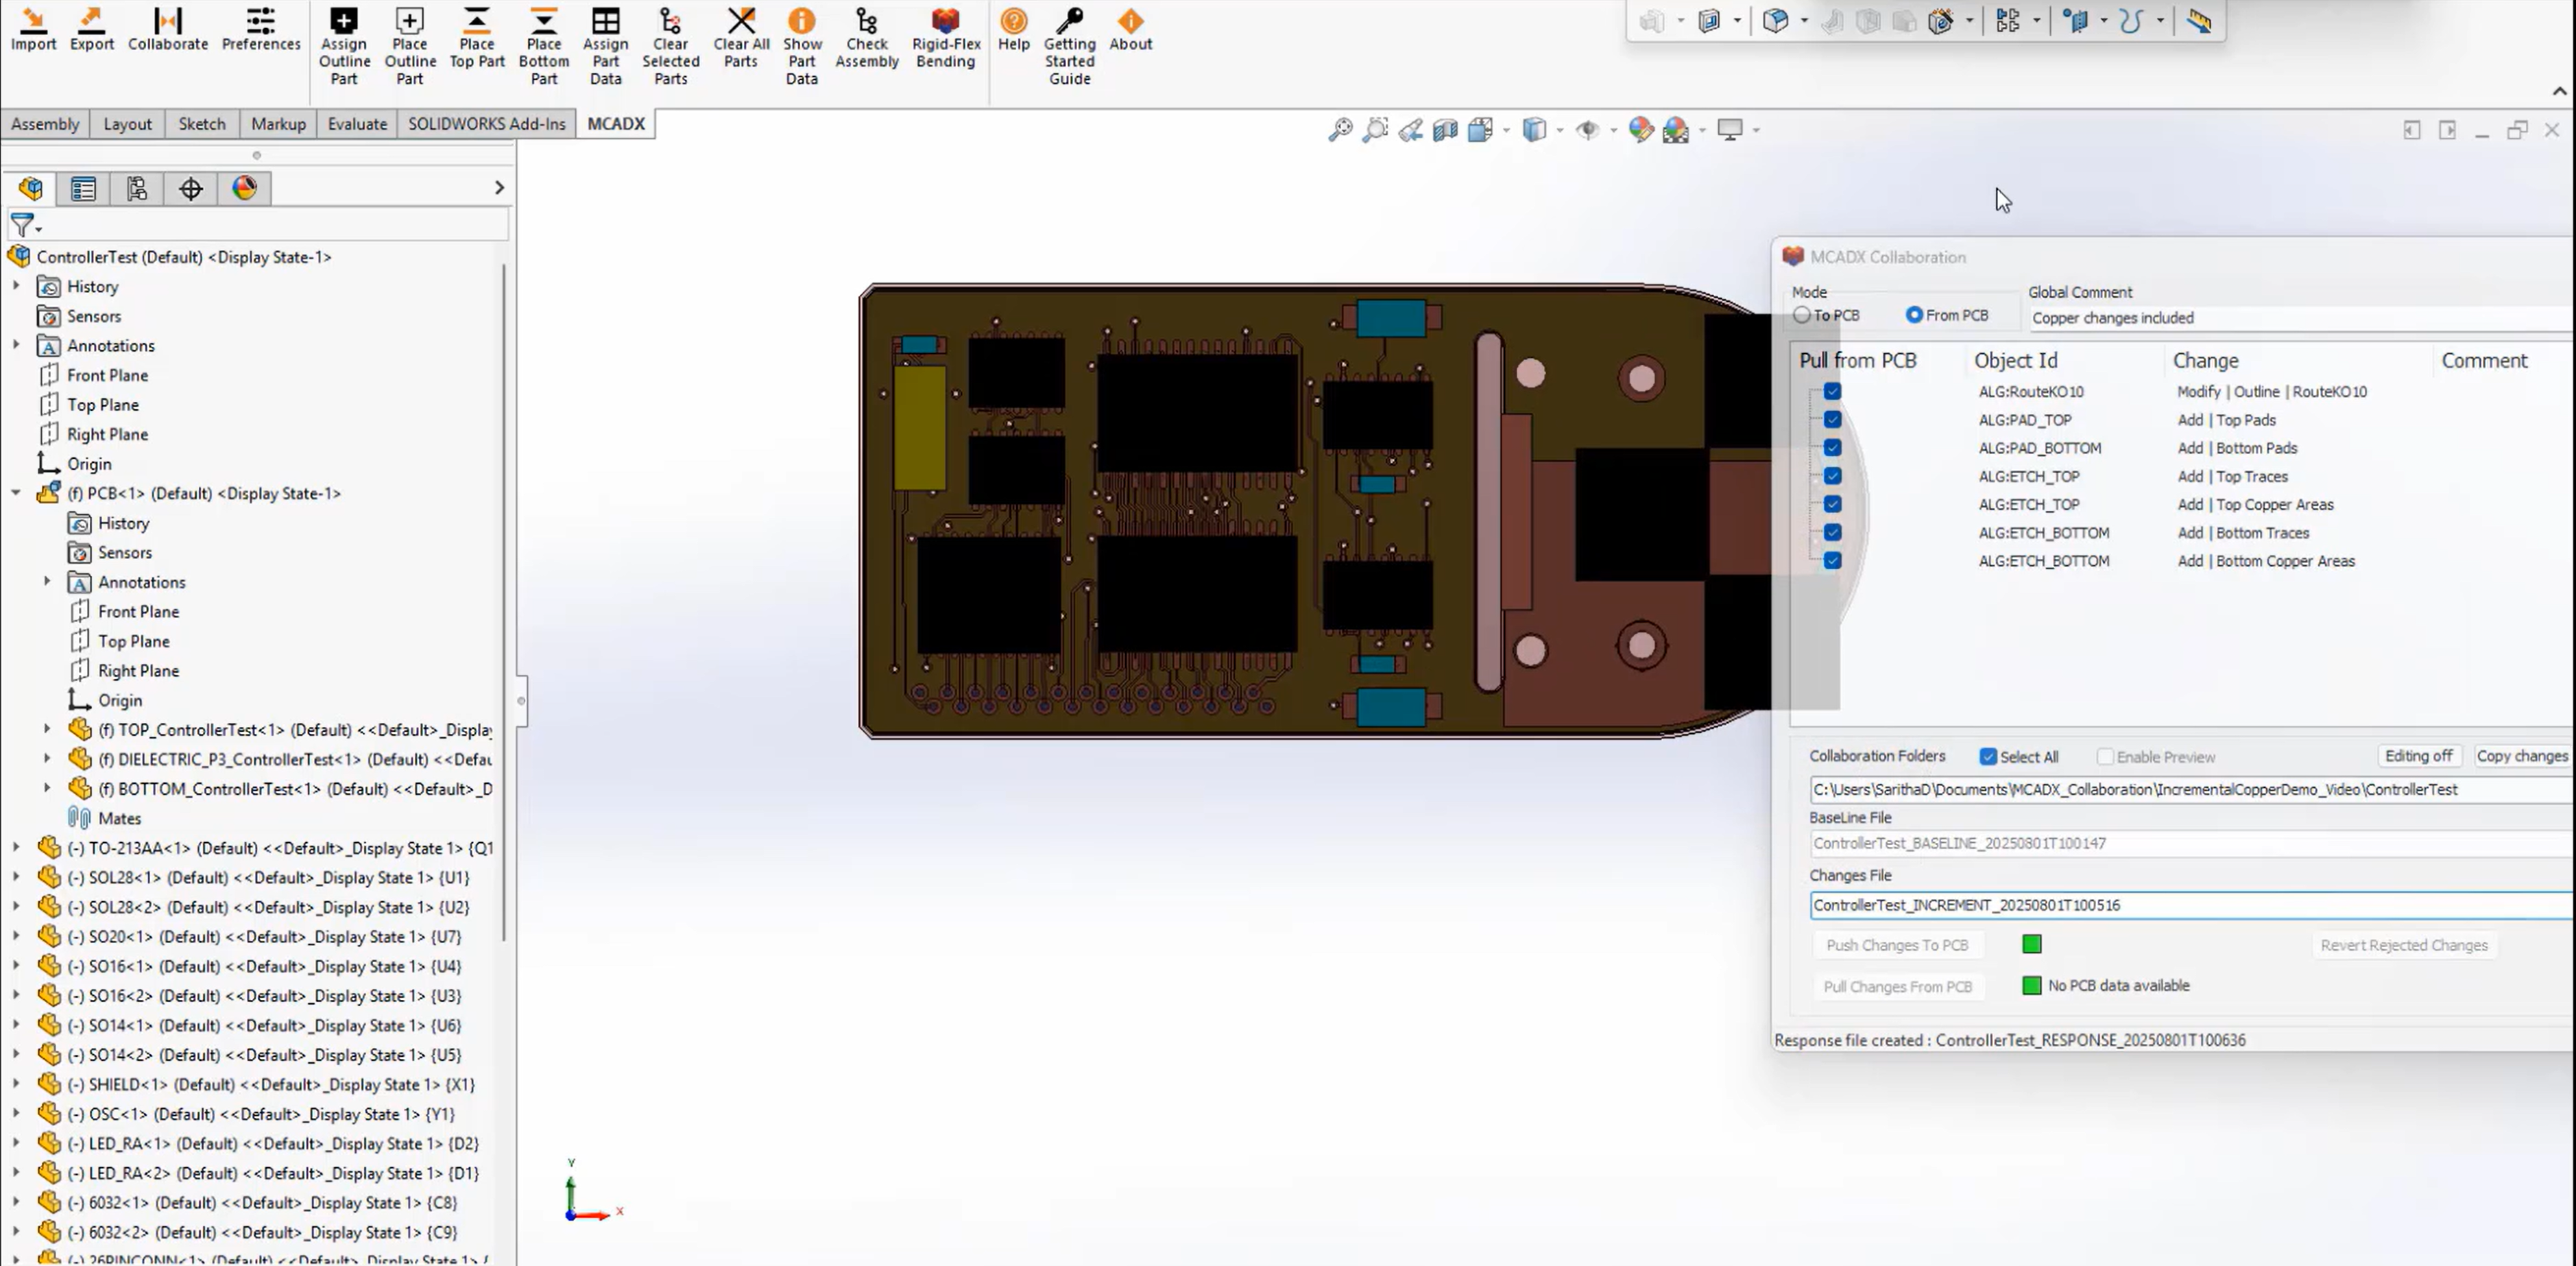
Task: Open the Getting Started Guide
Action: [1069, 46]
